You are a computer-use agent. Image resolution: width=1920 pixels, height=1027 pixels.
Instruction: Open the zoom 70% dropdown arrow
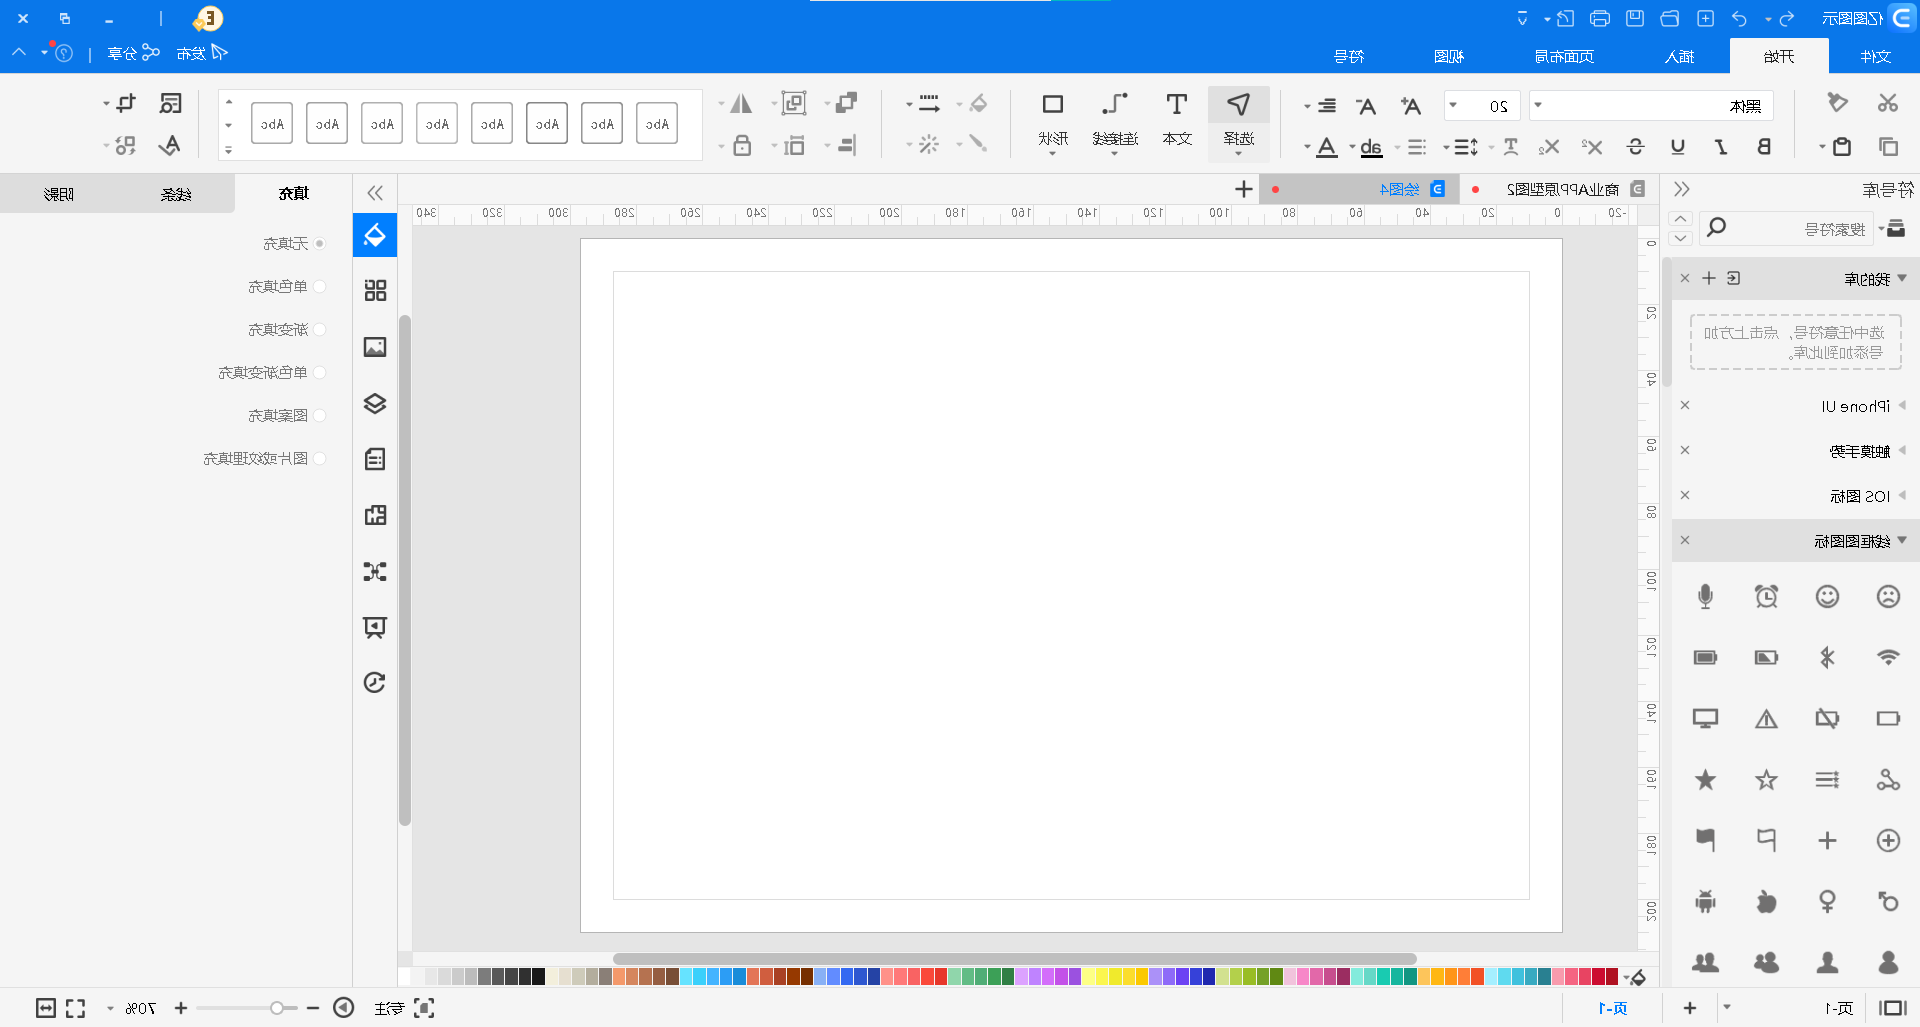point(110,1008)
